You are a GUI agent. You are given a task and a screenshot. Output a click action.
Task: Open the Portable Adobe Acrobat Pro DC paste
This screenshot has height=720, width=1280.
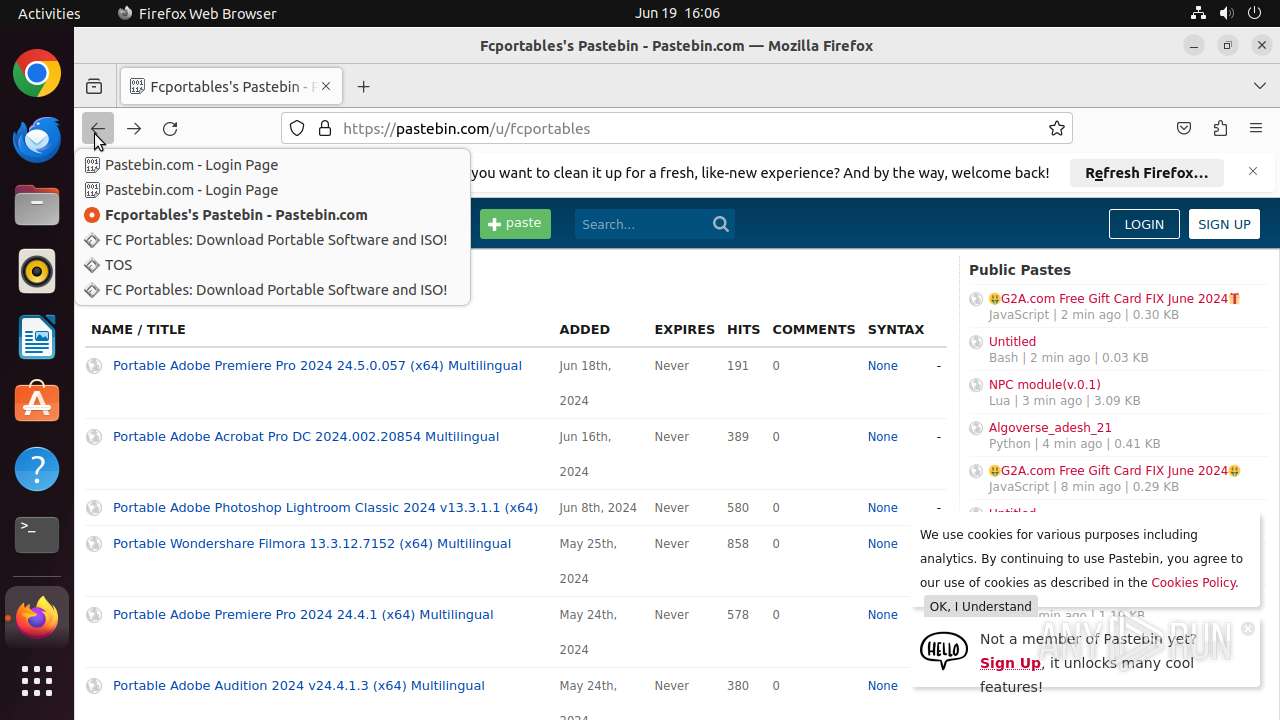tap(306, 437)
